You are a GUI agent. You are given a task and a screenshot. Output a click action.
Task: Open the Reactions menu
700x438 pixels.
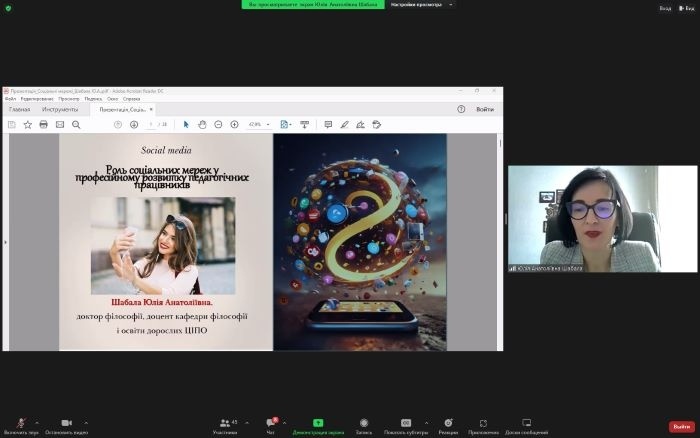coord(448,424)
